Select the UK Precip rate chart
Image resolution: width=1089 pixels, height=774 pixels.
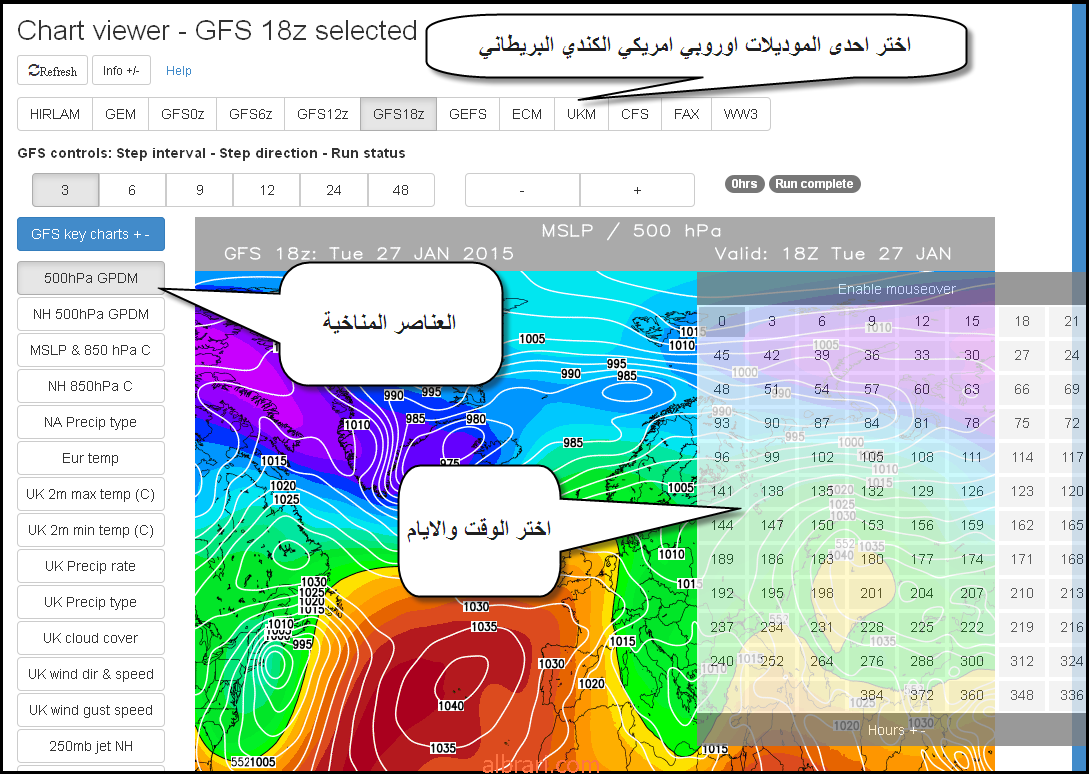coord(91,566)
